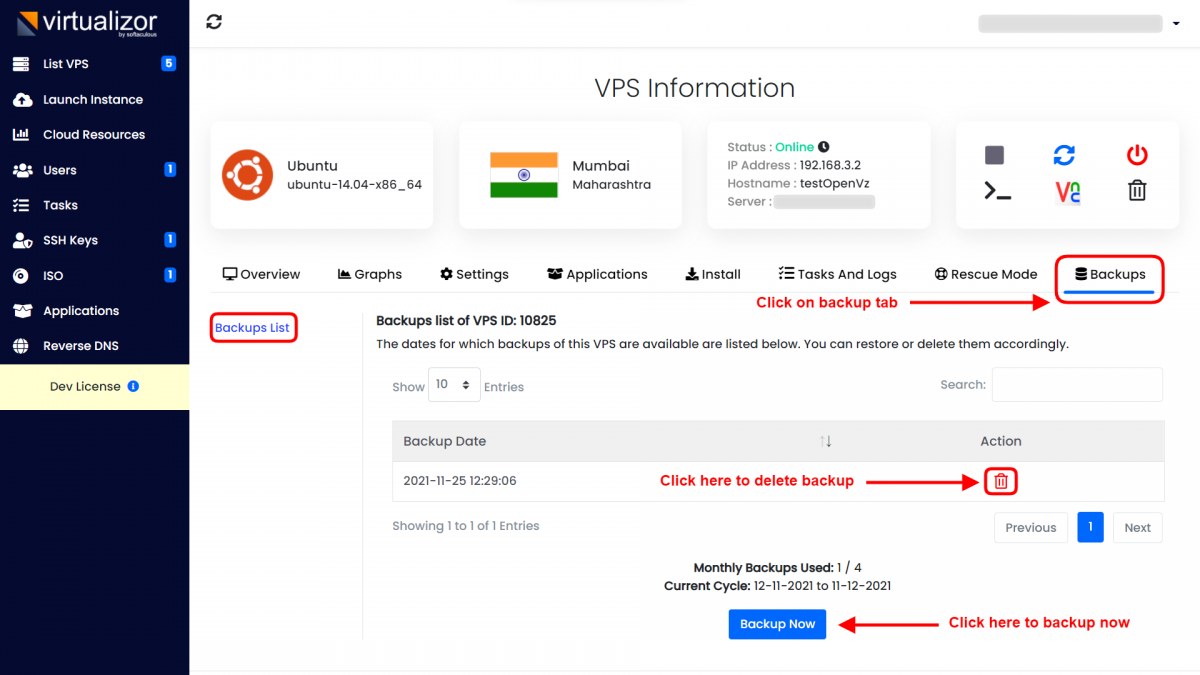Open the VNC console for this VPS
Screen dimensions: 1200x675
click(1065, 189)
